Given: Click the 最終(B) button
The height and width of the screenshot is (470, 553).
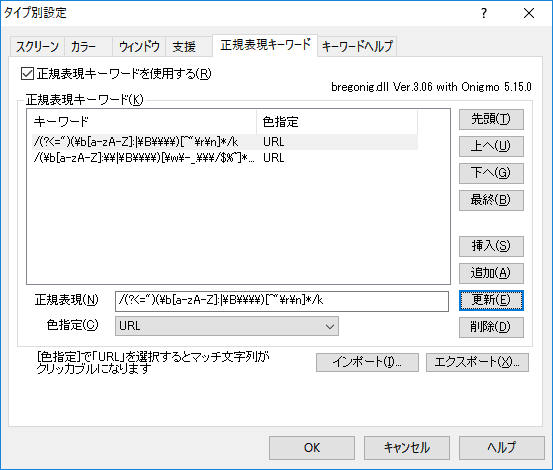Looking at the screenshot, I should [491, 200].
